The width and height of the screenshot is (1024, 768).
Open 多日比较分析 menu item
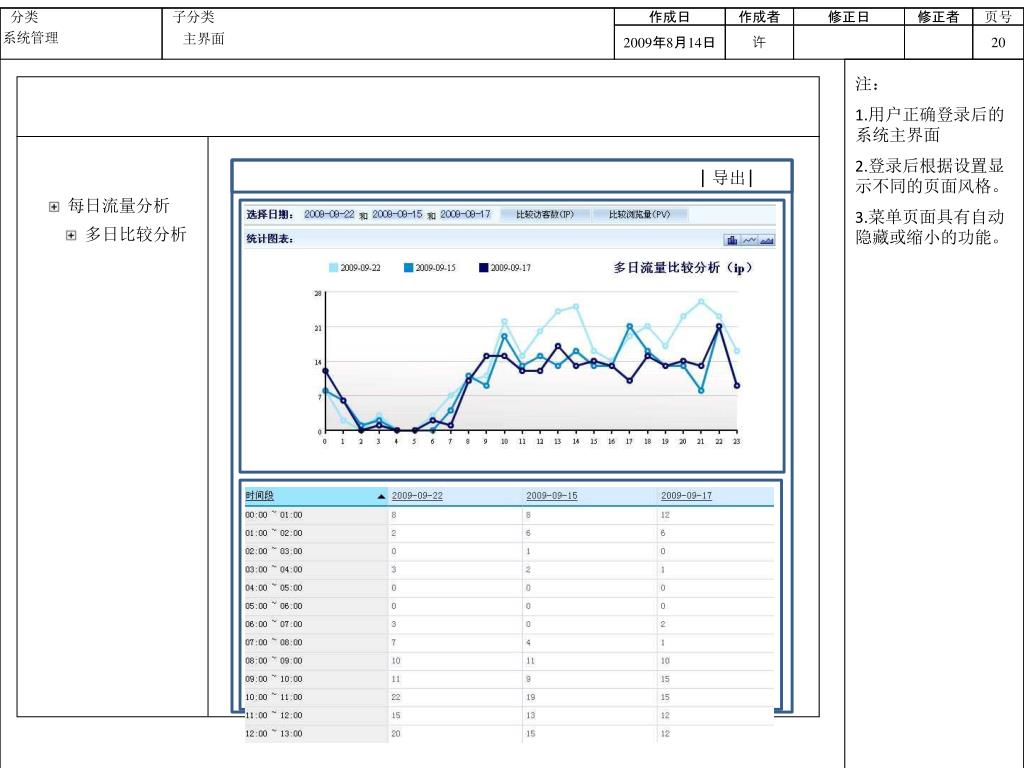point(136,234)
